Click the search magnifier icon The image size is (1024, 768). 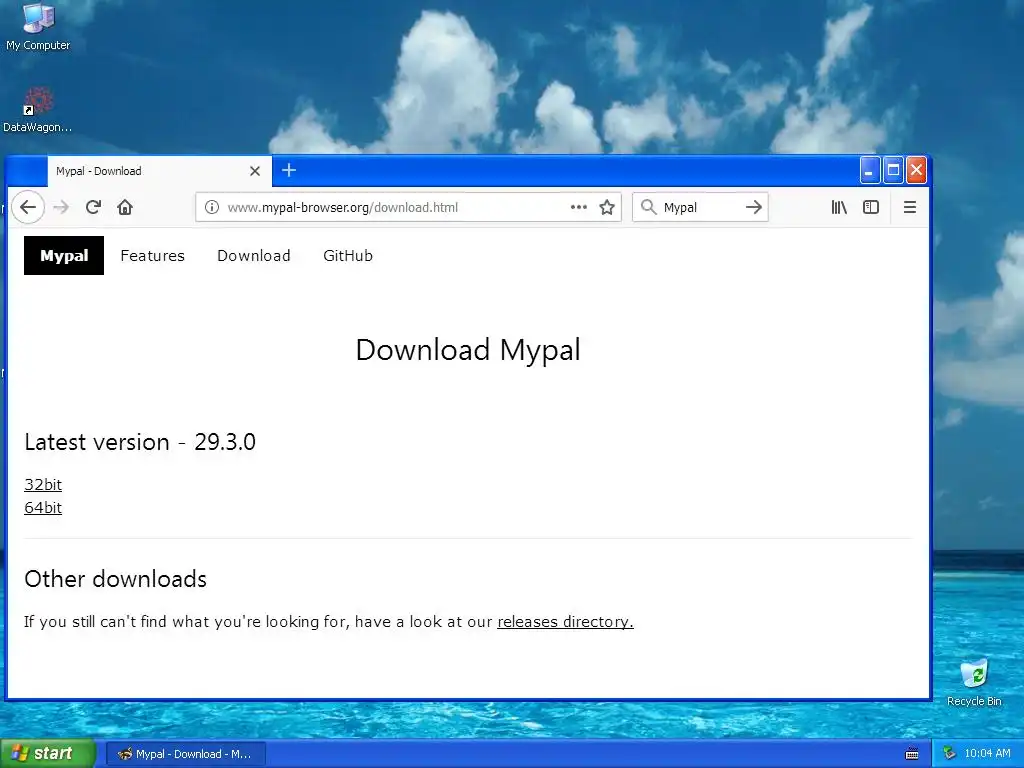click(x=648, y=207)
